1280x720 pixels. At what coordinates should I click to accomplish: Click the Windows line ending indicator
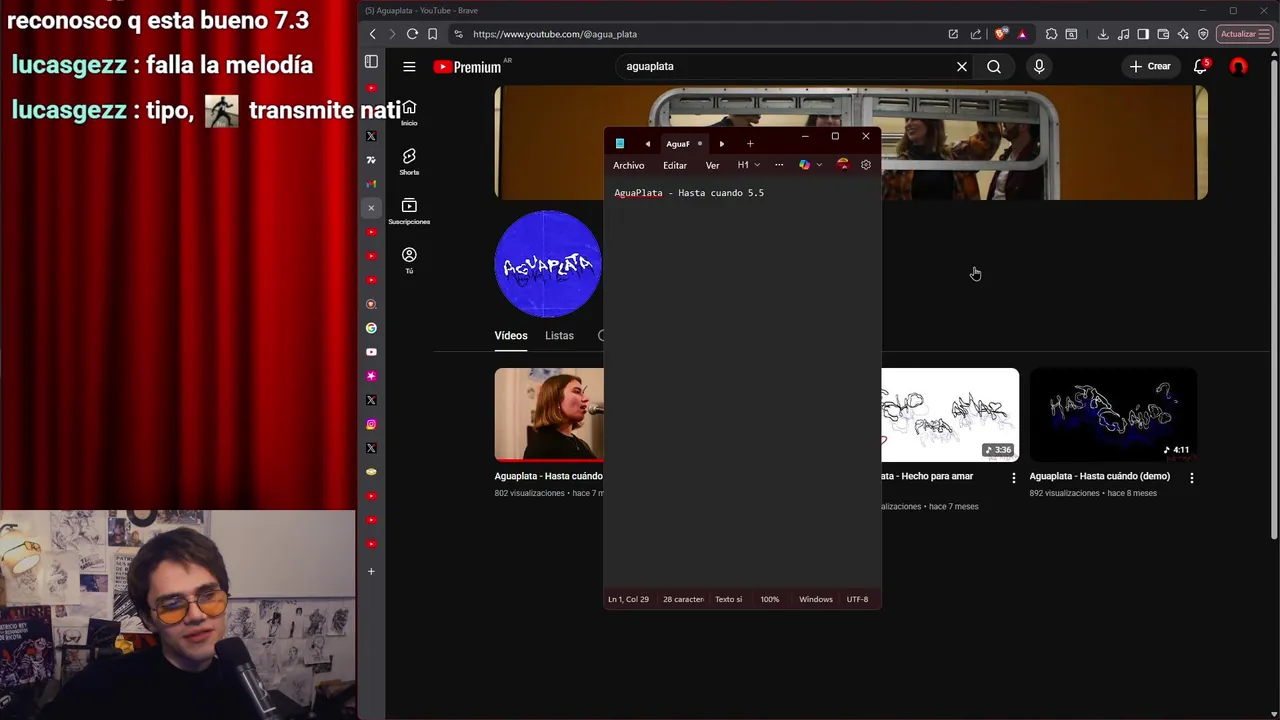[816, 599]
